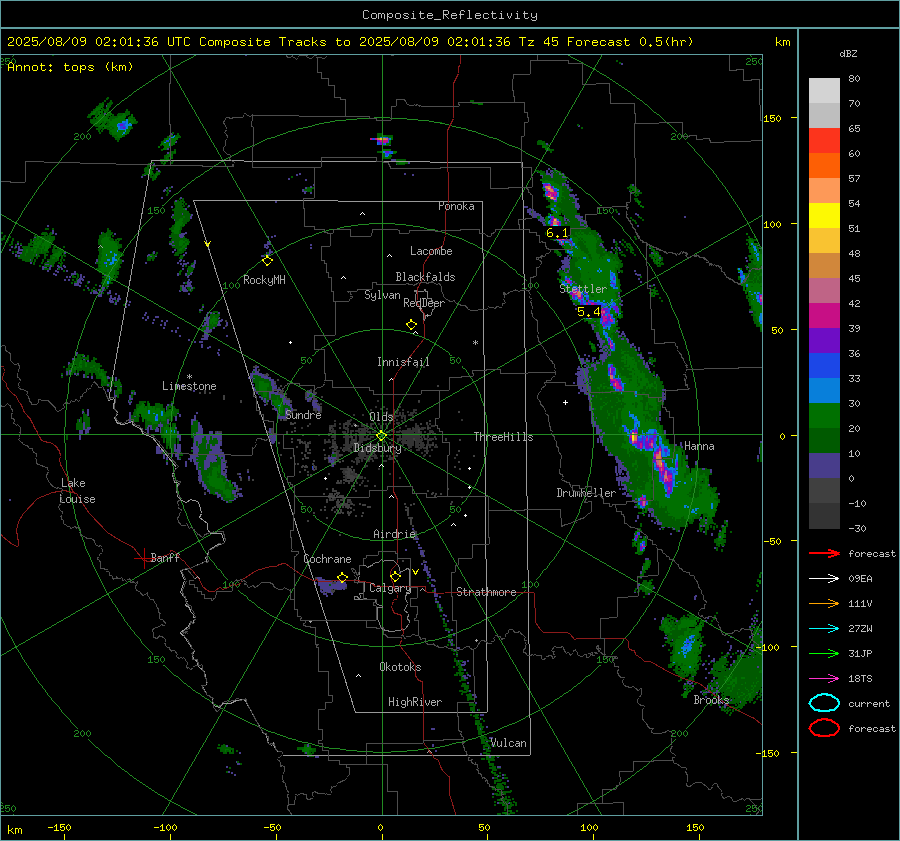
Task: Click the Vulcan city label
Action: [508, 743]
